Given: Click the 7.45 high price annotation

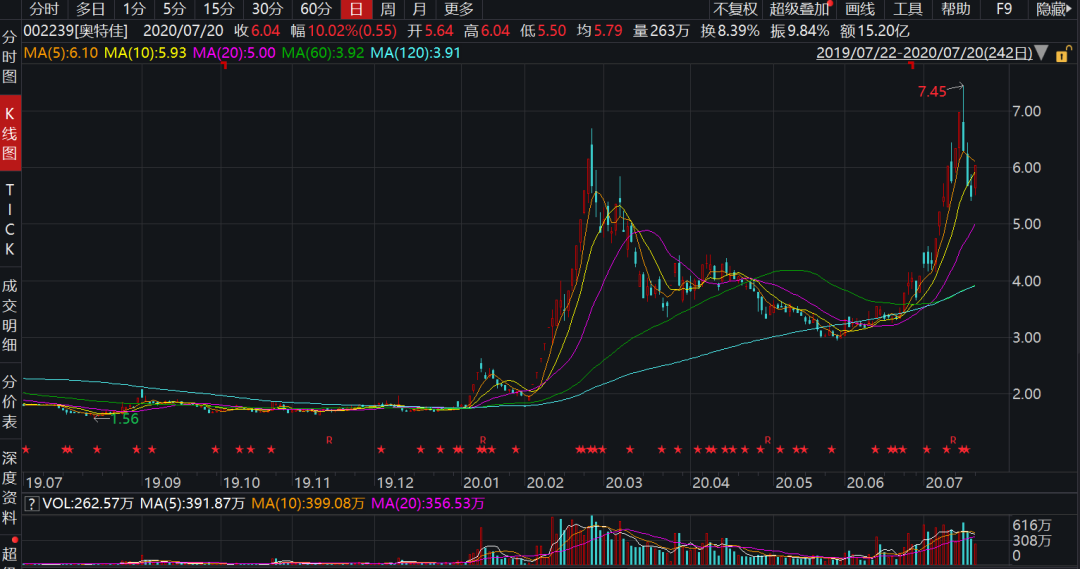Looking at the screenshot, I should tap(931, 92).
